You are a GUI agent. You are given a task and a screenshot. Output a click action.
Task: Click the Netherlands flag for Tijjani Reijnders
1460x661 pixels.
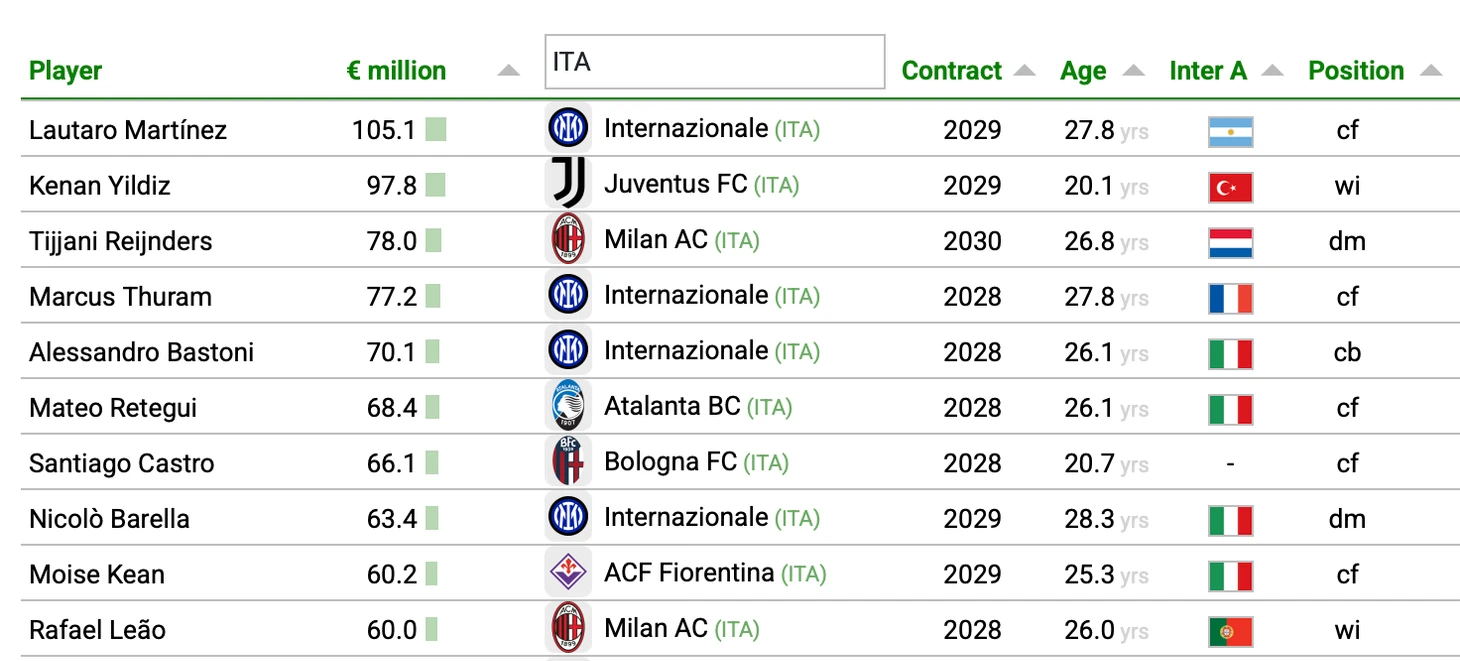(x=1230, y=242)
